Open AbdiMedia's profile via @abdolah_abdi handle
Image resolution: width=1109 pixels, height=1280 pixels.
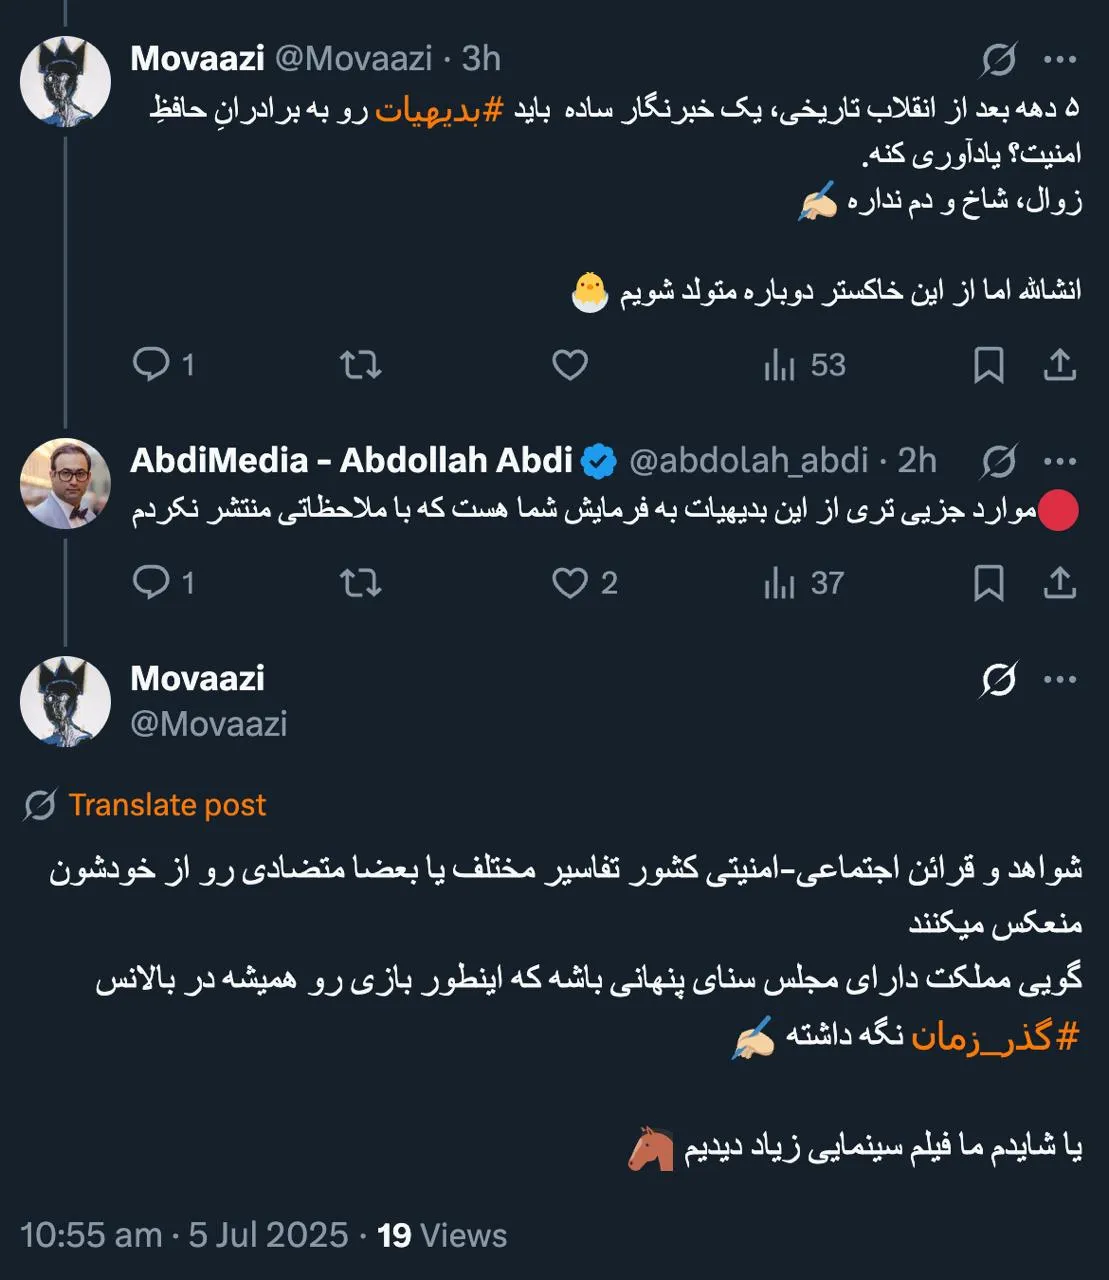click(749, 461)
